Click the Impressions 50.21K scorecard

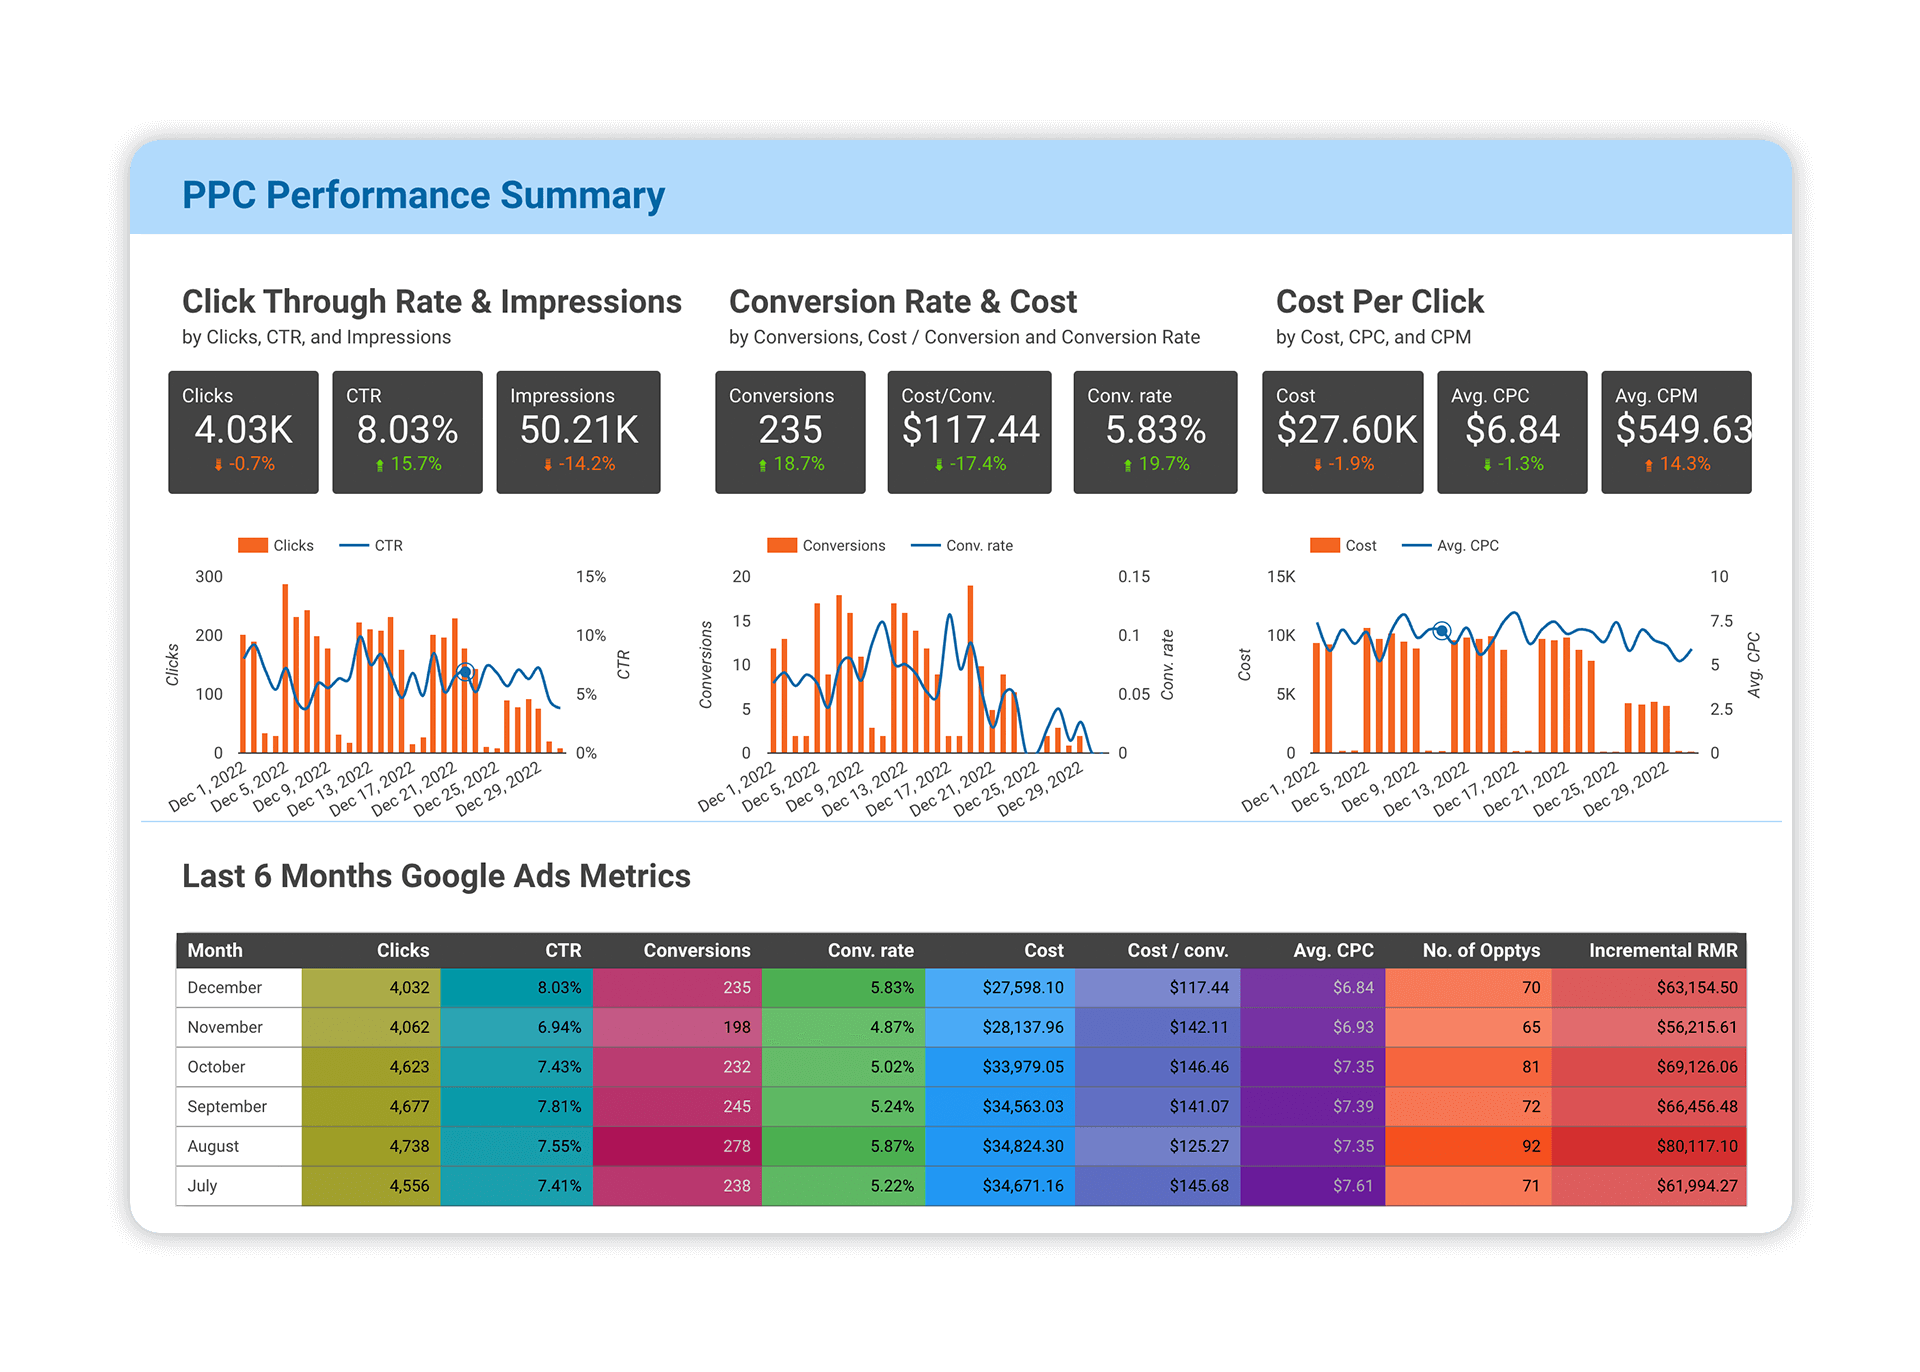coord(578,431)
